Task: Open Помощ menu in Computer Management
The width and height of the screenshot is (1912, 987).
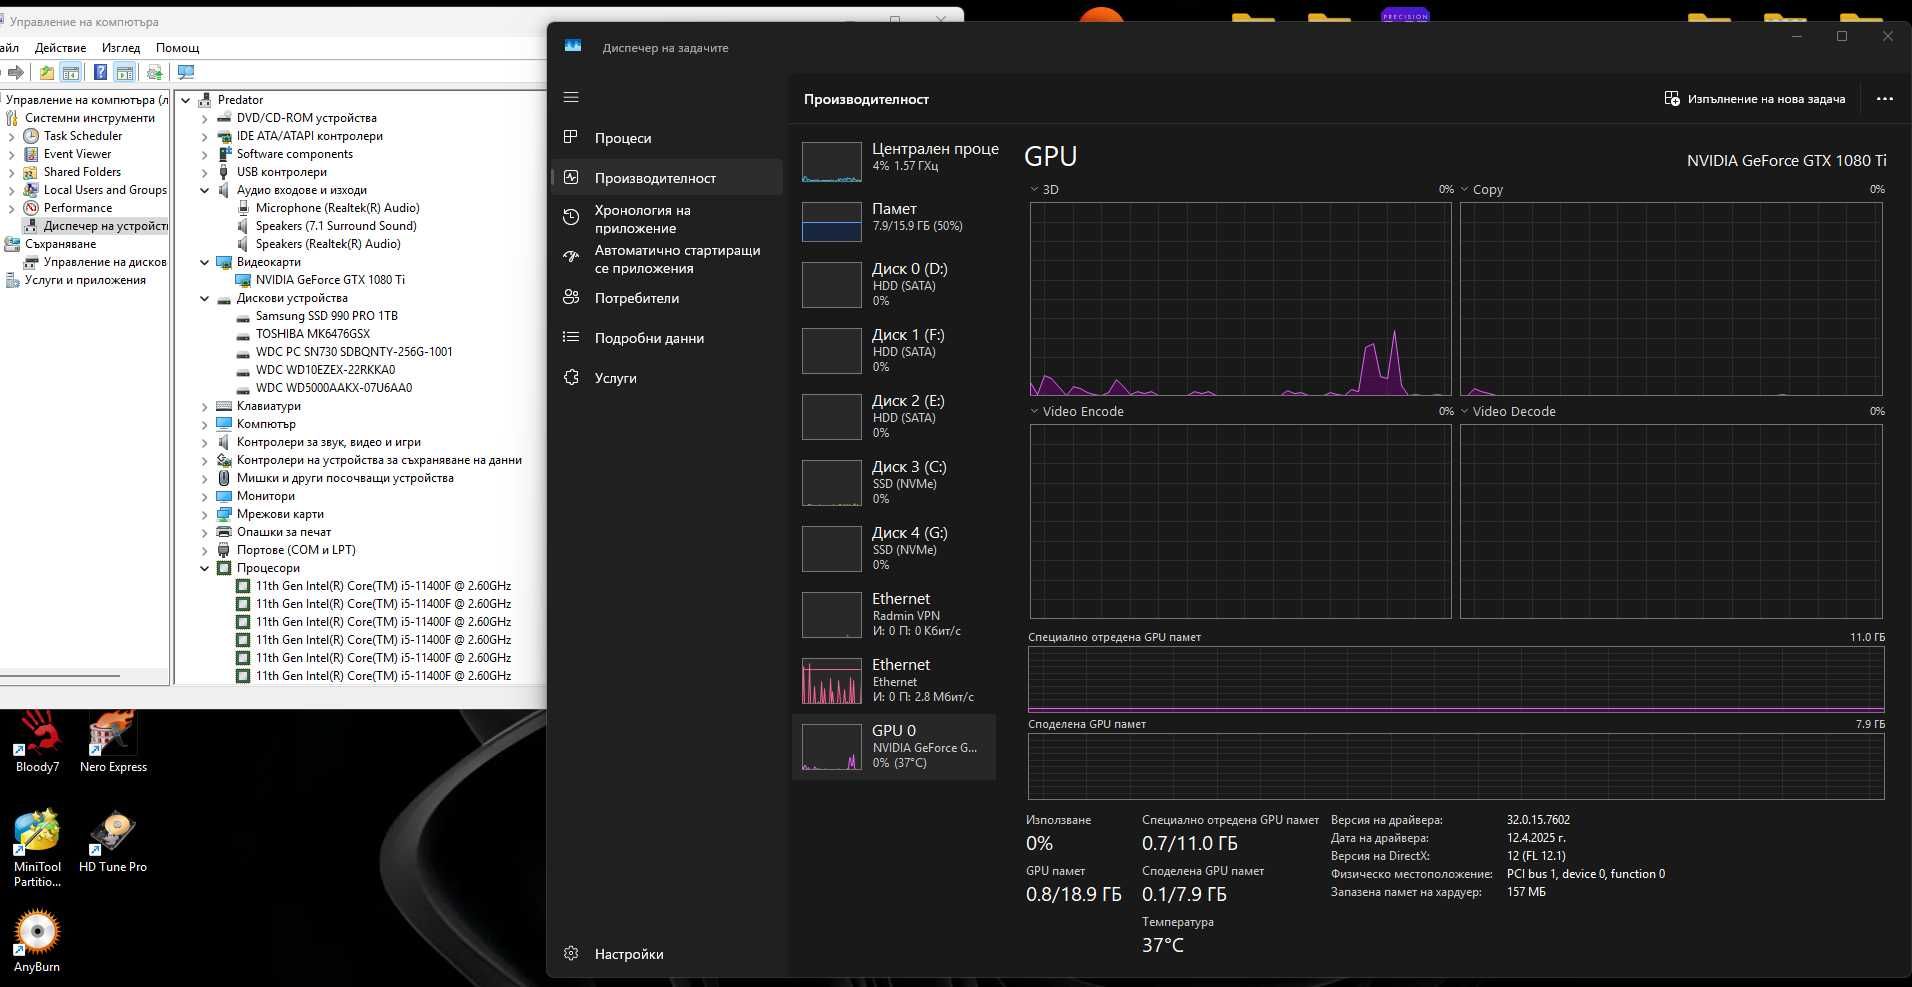Action: [177, 48]
